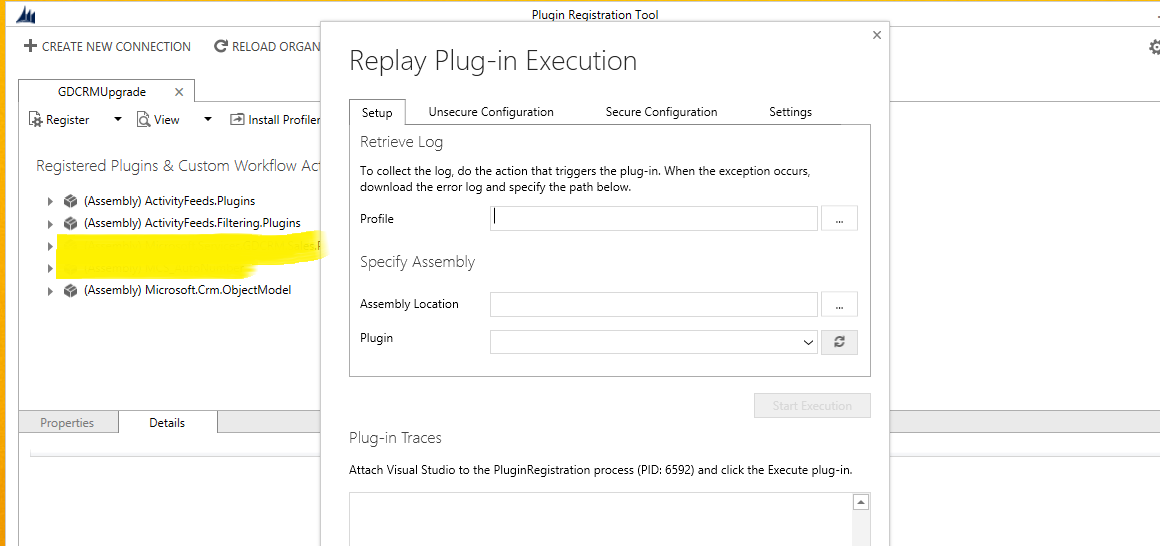The width and height of the screenshot is (1160, 555).
Task: Click Create New Connection
Action: [x=107, y=46]
